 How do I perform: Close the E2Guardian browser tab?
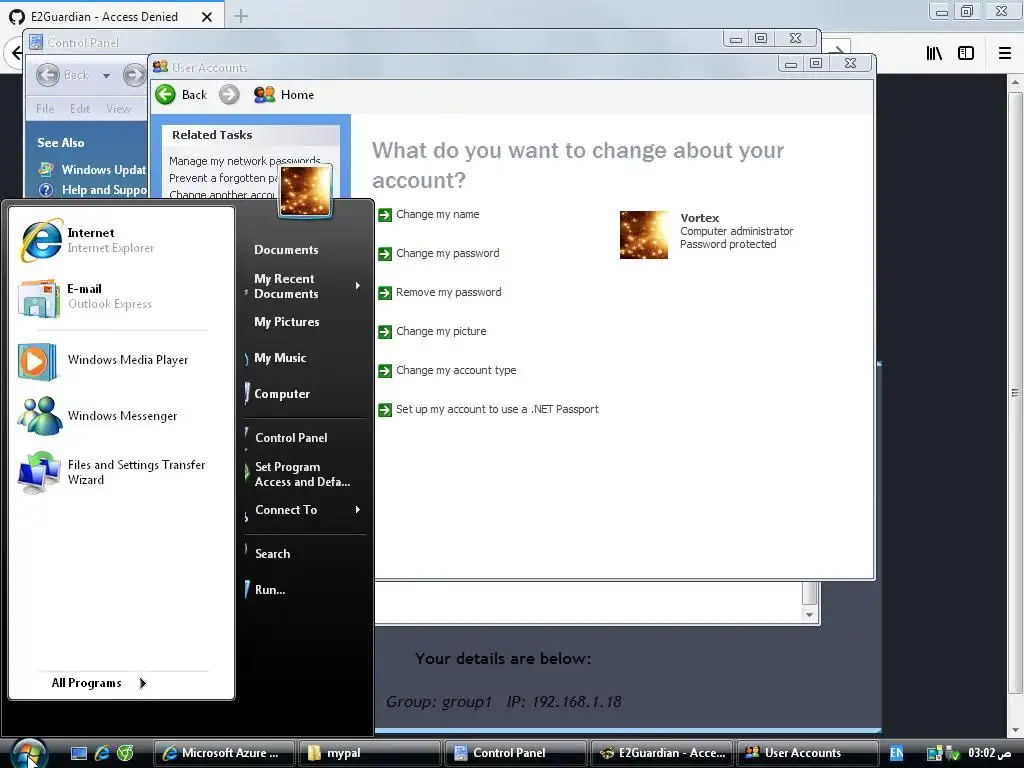(x=207, y=17)
